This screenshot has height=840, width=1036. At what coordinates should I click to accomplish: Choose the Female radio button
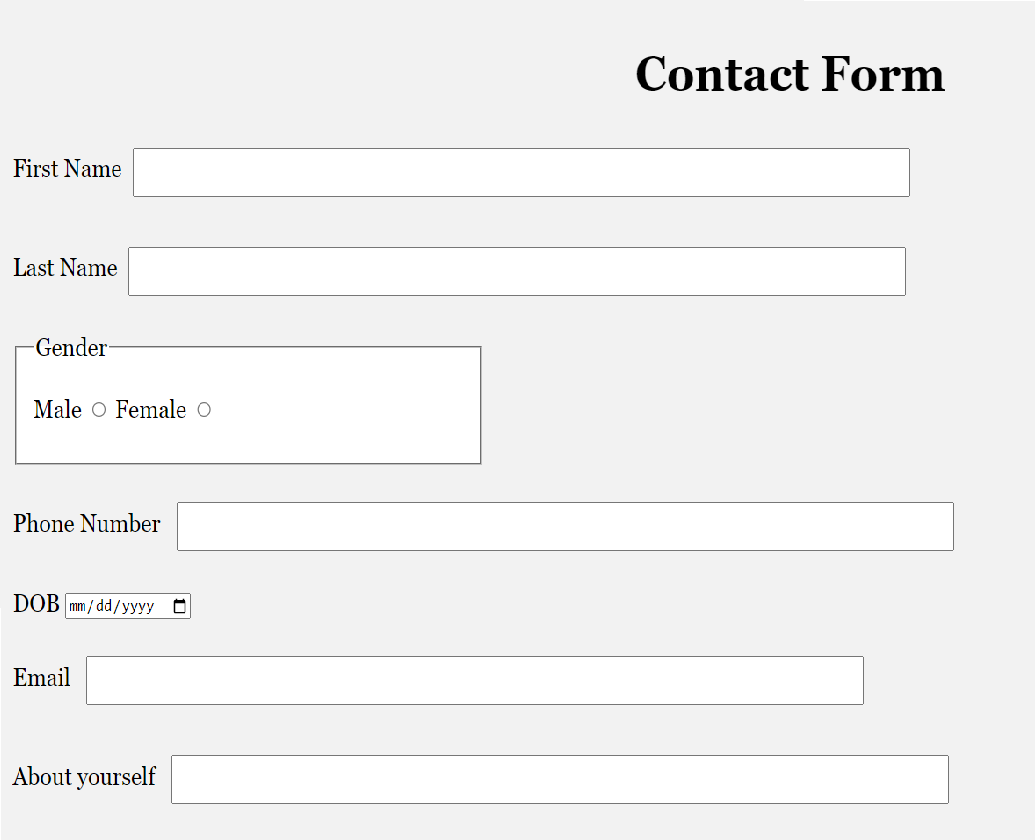click(x=204, y=410)
